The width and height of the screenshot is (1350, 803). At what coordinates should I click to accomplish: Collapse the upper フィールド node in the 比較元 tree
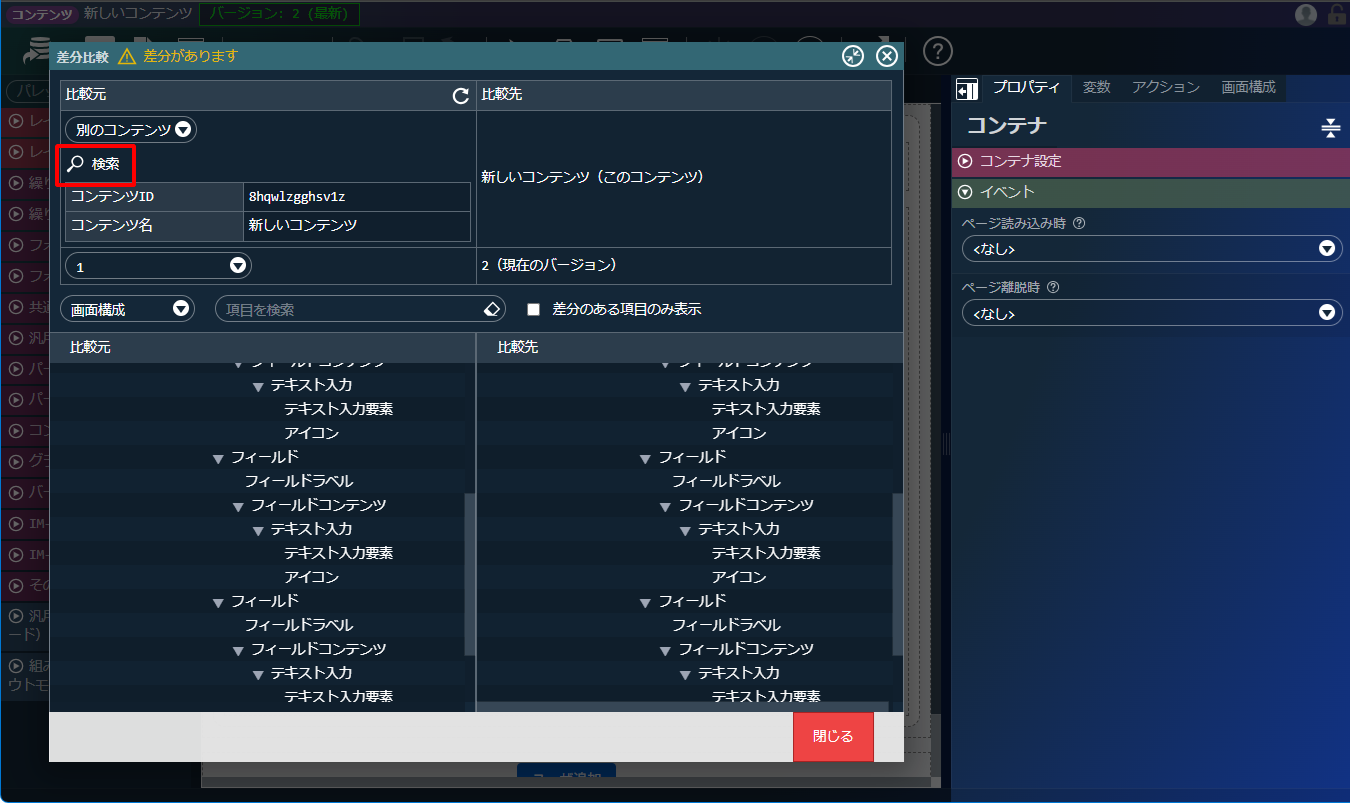coord(218,458)
